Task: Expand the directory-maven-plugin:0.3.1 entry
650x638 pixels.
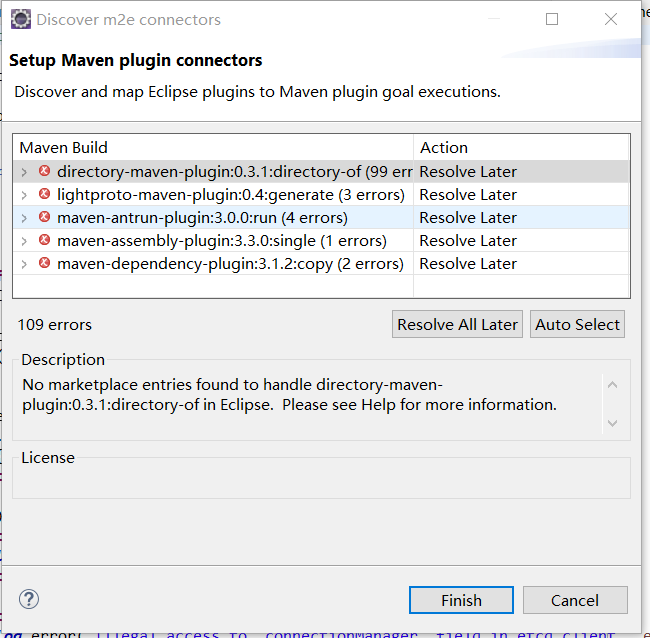Action: coord(24,172)
